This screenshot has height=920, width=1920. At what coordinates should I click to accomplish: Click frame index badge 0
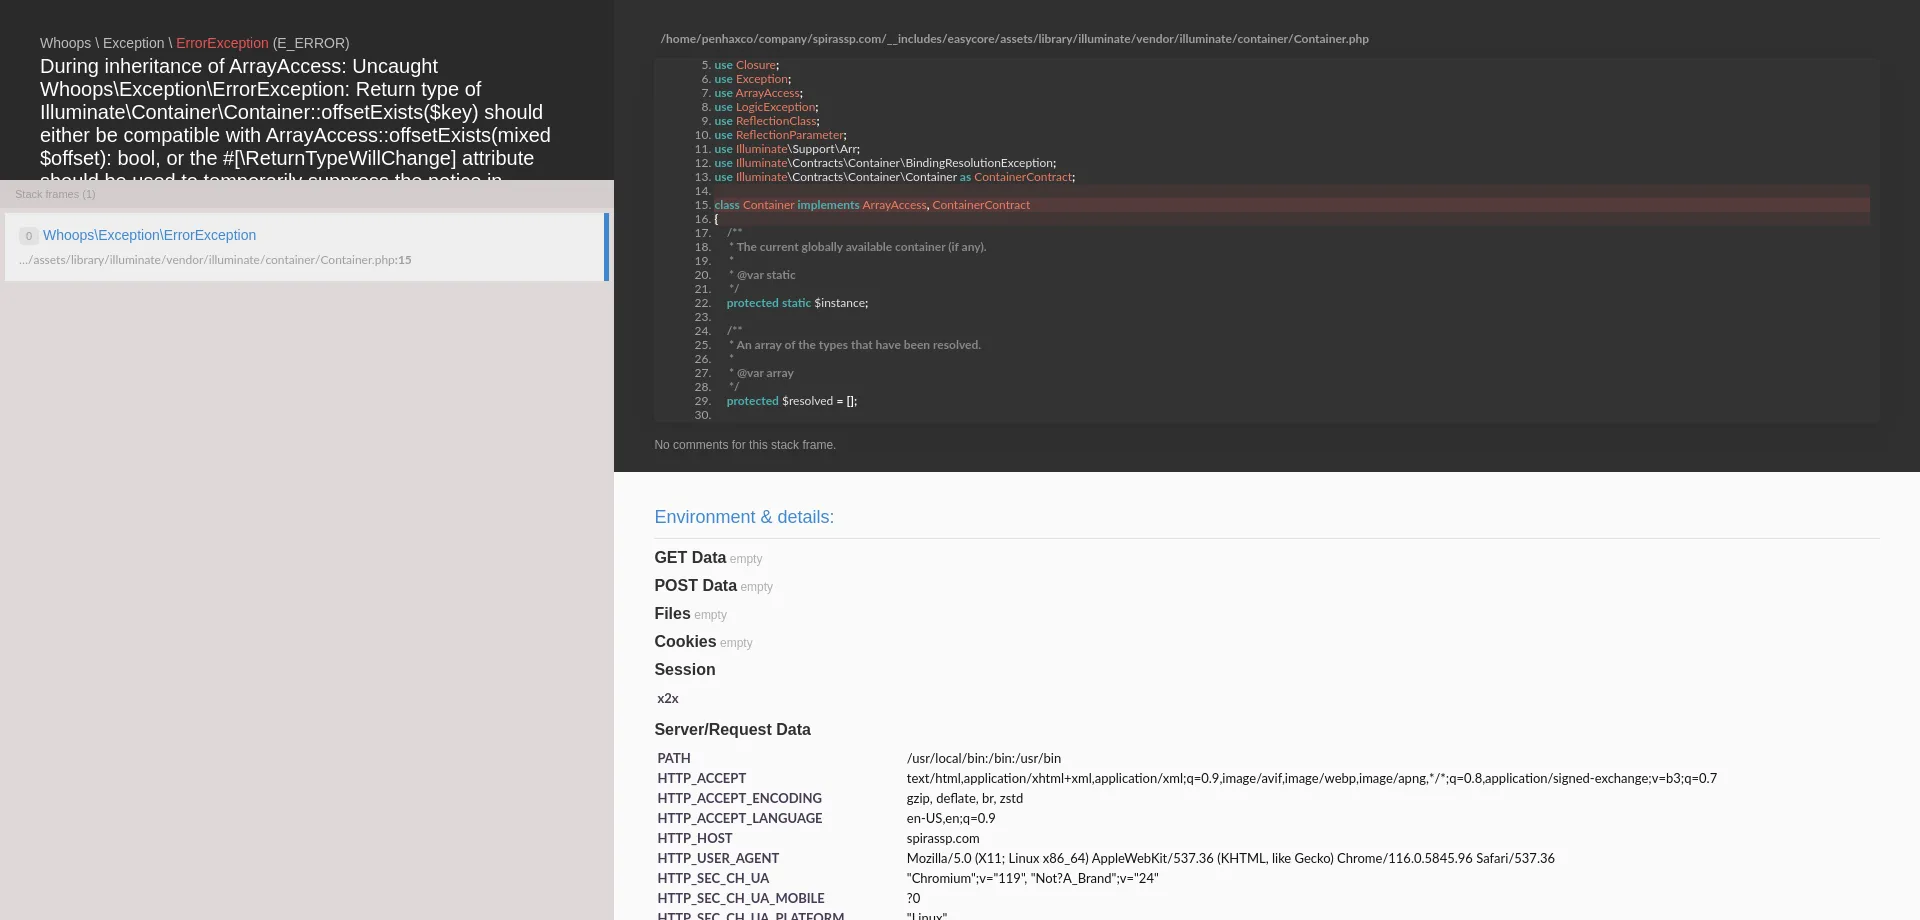point(29,236)
